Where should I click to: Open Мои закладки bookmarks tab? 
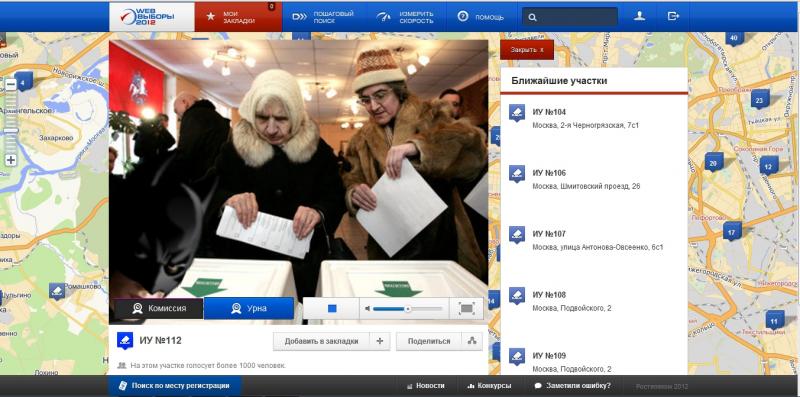pos(238,17)
